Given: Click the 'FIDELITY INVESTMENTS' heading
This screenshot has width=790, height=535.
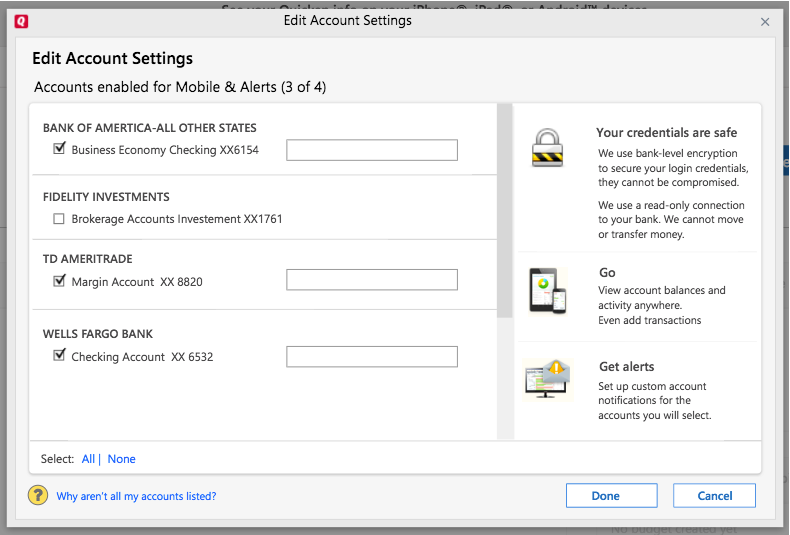Looking at the screenshot, I should point(106,197).
